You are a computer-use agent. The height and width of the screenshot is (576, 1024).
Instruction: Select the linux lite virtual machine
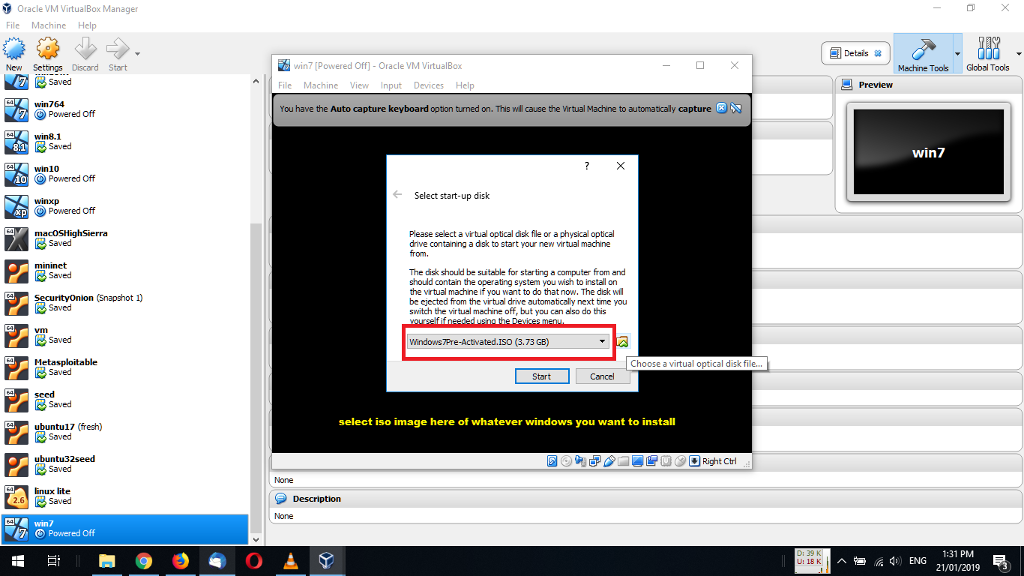124,496
